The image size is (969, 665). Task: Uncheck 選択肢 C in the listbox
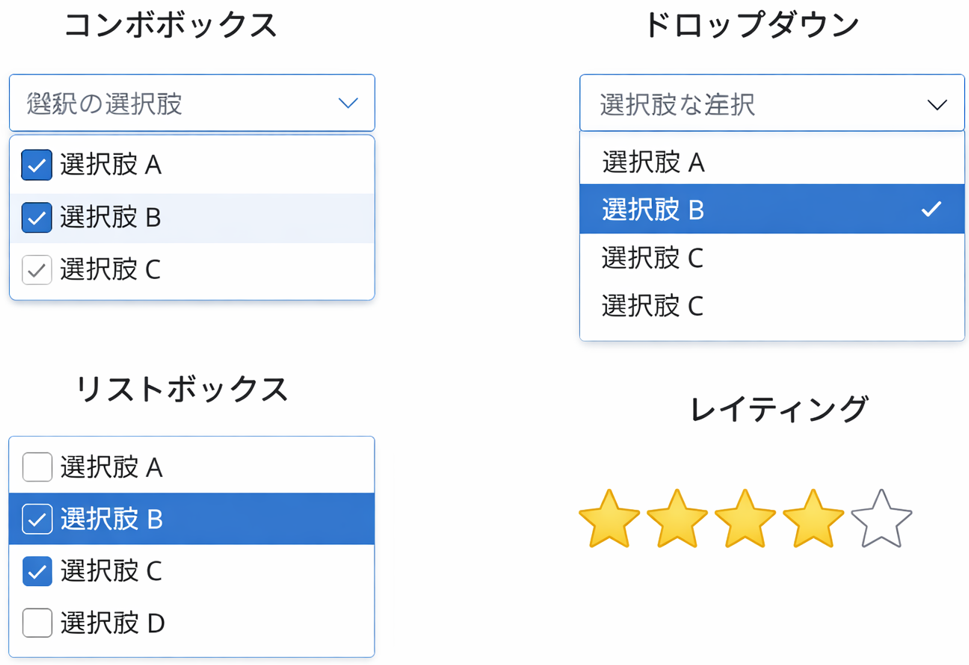pos(37,571)
